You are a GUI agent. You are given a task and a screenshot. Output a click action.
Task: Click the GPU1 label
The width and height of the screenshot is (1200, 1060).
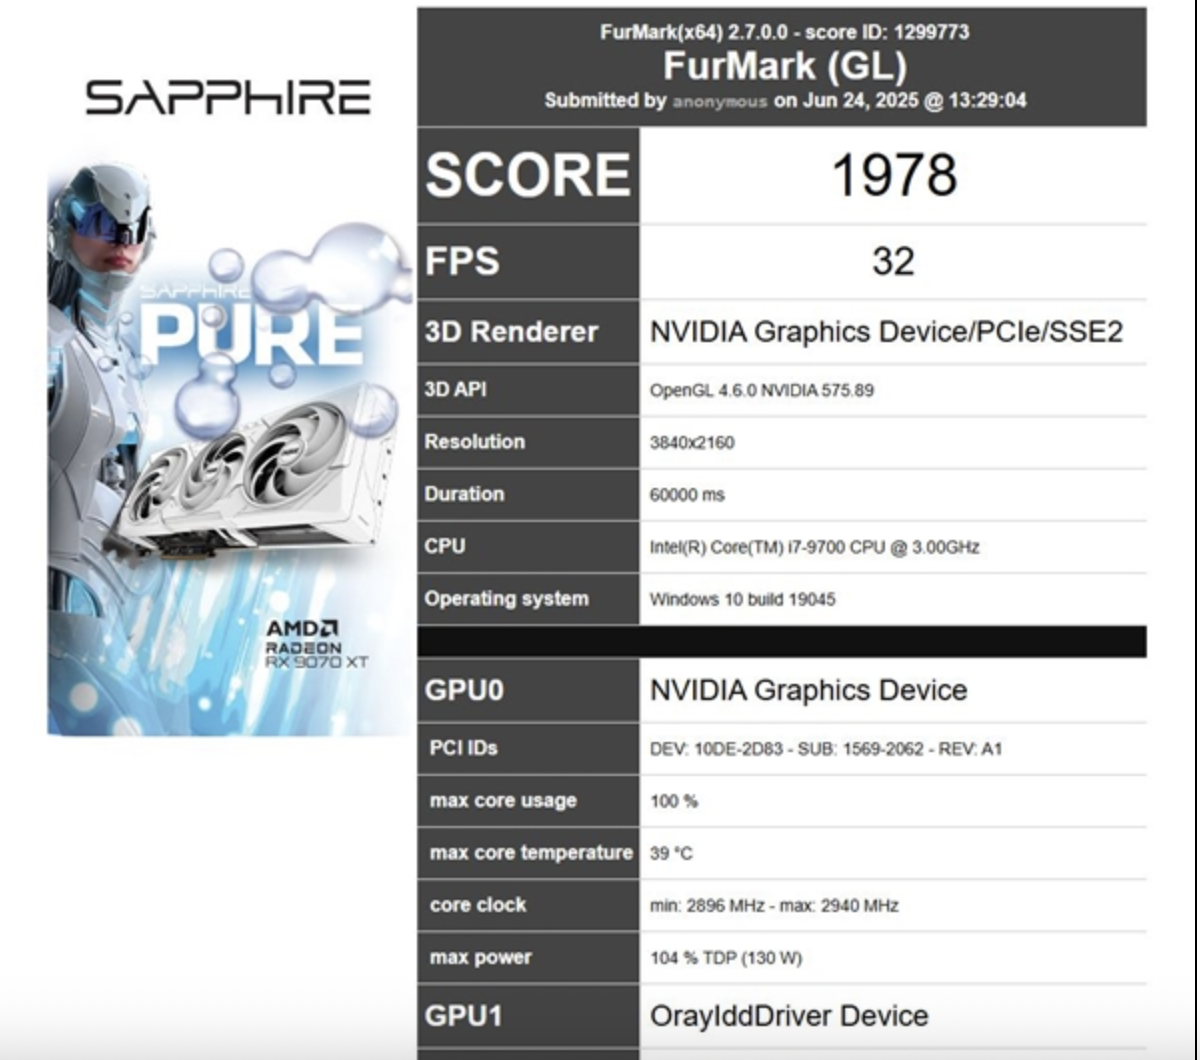463,1016
